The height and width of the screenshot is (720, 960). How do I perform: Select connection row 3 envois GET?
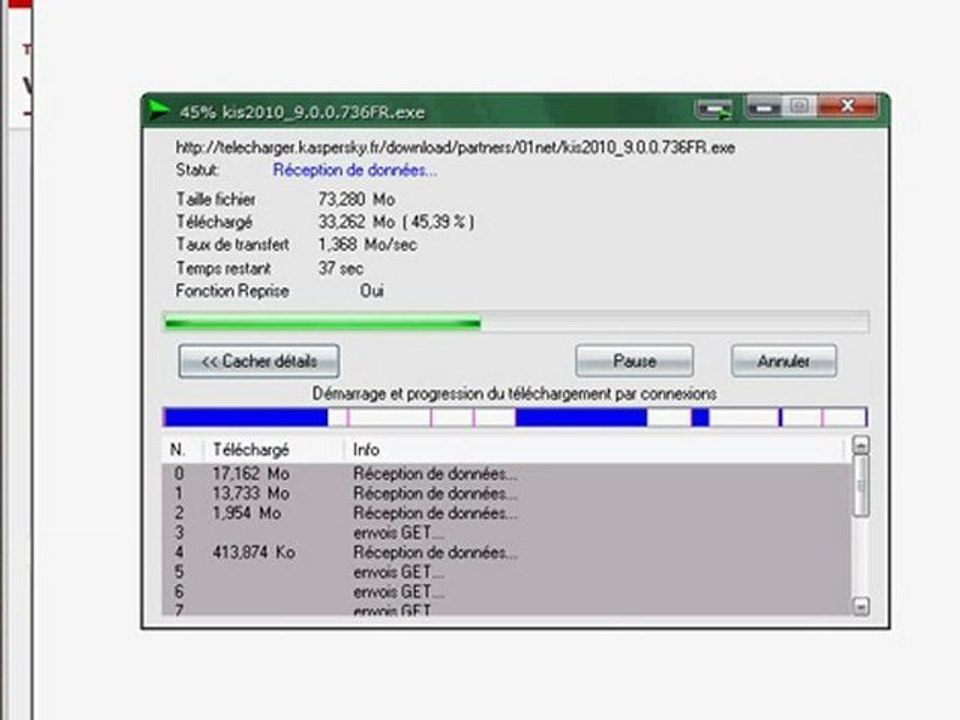(506, 533)
